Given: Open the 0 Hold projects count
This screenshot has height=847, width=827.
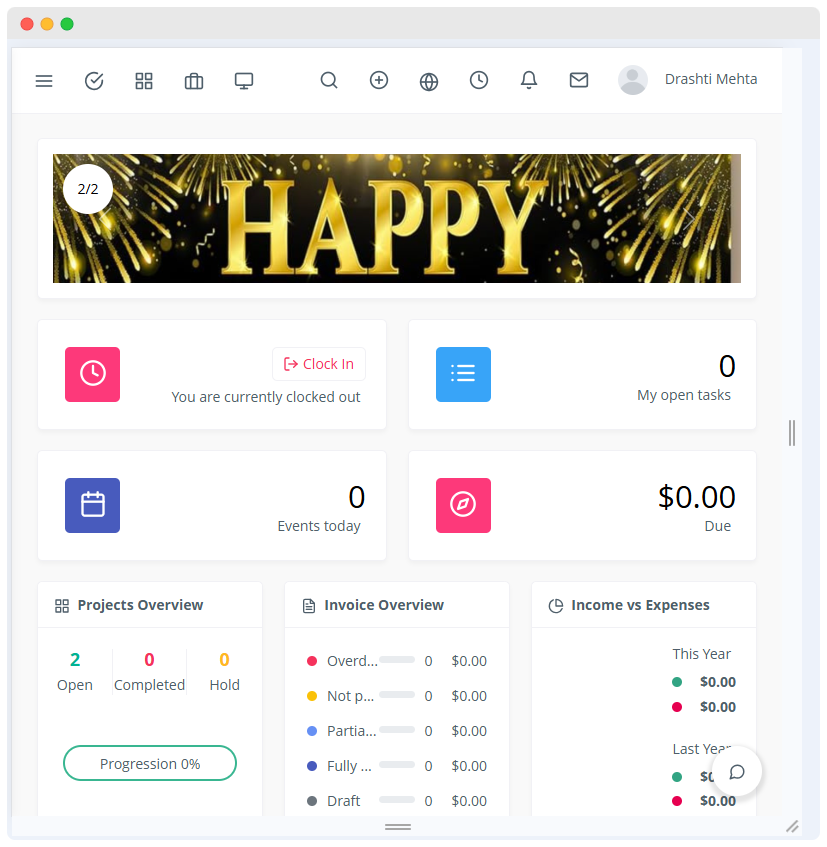Looking at the screenshot, I should [x=224, y=660].
